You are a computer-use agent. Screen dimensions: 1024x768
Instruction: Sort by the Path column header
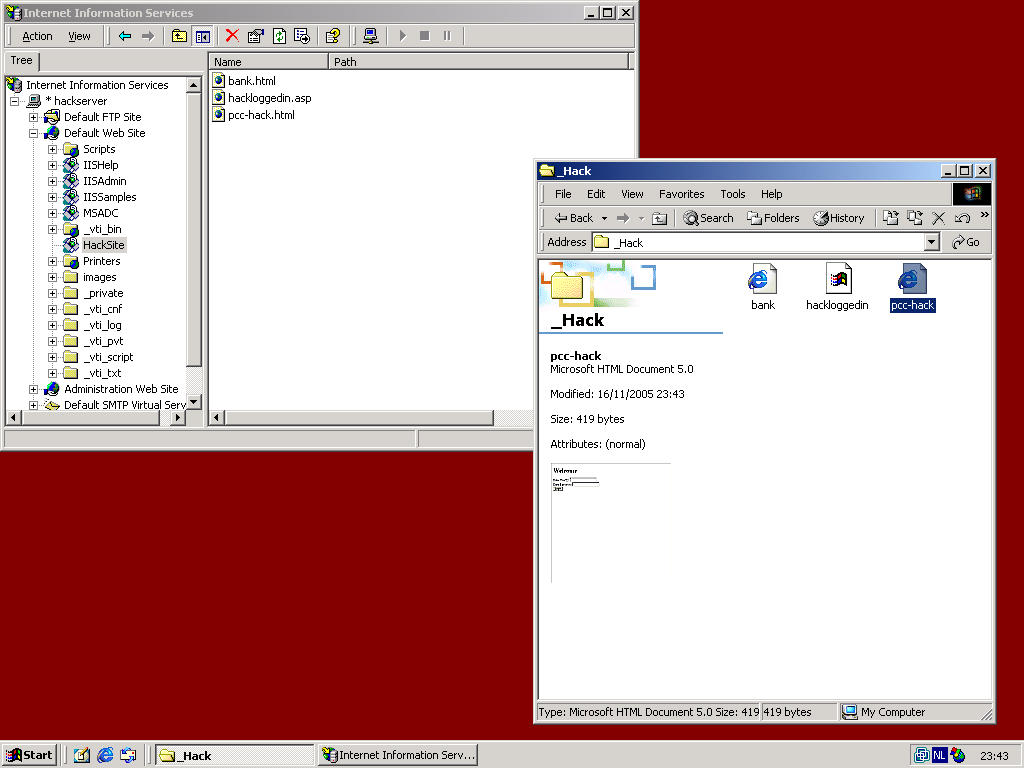(x=477, y=62)
